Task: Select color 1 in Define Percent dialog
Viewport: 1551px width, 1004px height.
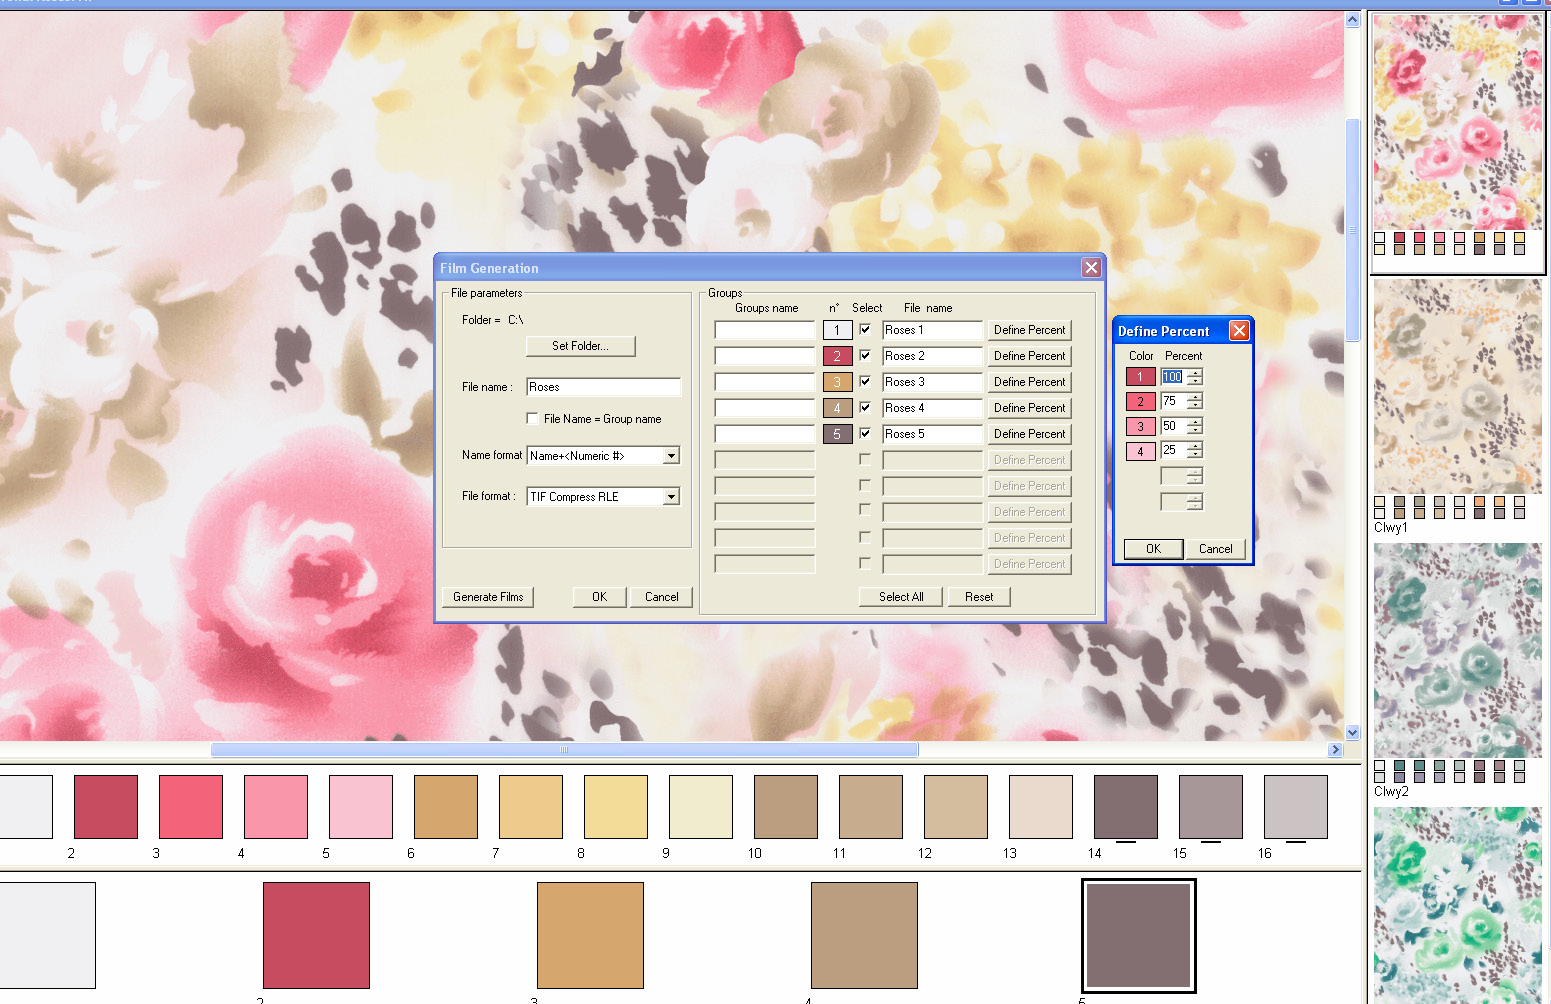Action: 1140,377
